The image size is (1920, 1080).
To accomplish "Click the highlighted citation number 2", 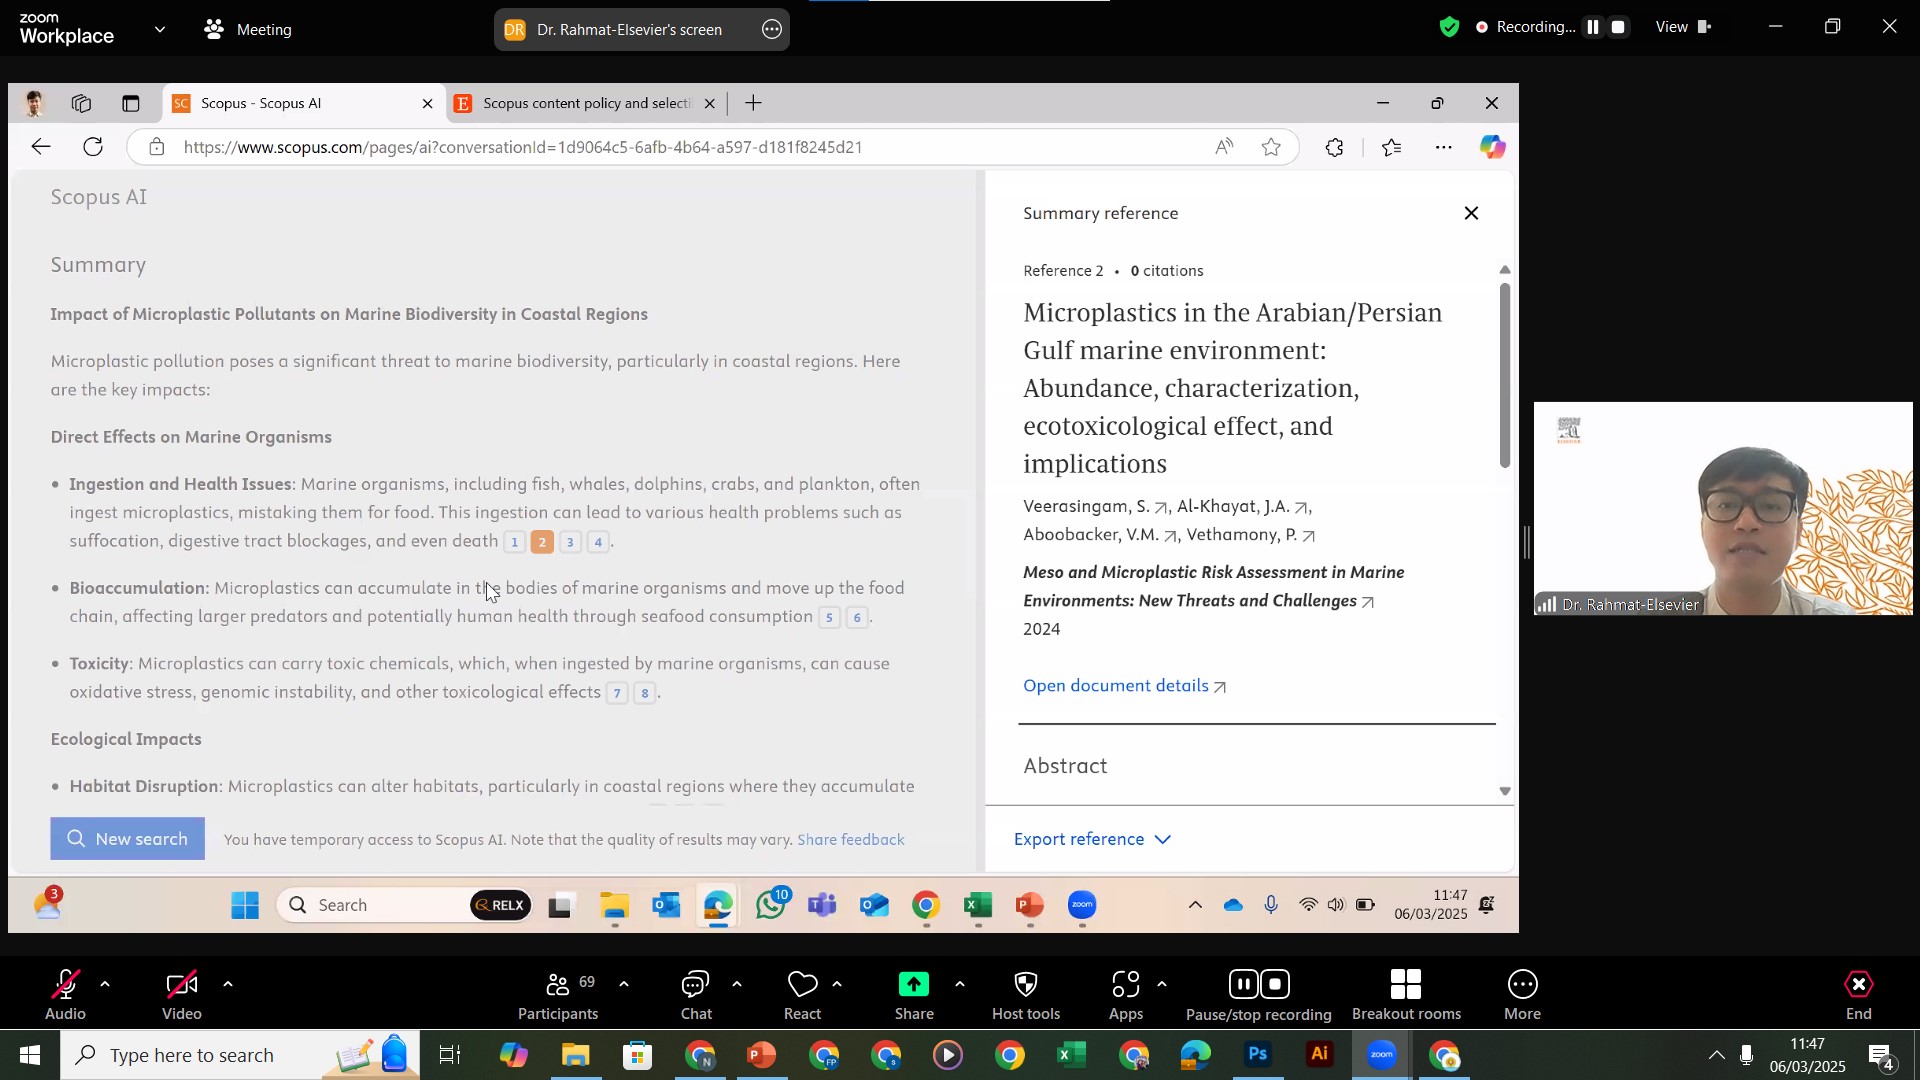I will click(x=542, y=542).
